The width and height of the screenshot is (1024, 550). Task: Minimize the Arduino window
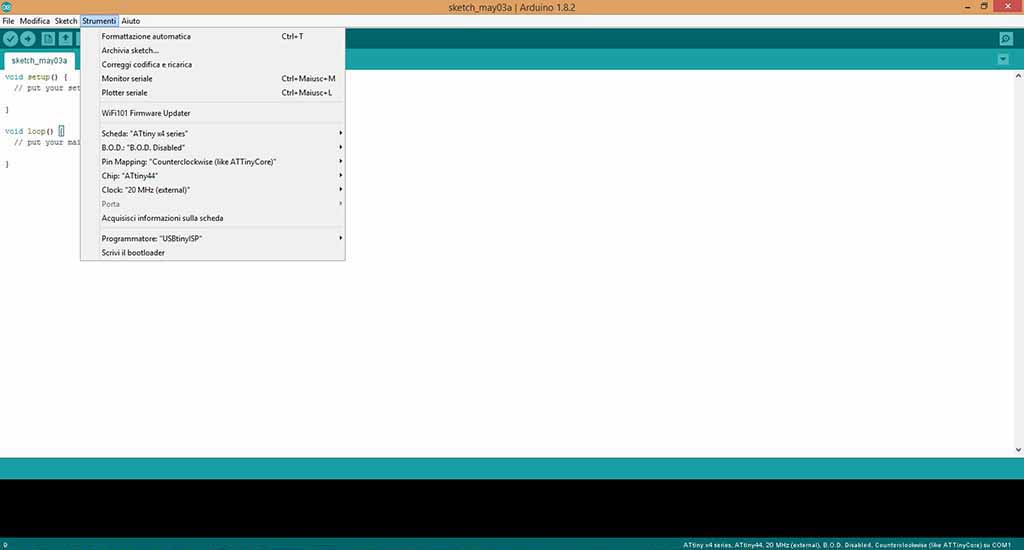[x=967, y=7]
